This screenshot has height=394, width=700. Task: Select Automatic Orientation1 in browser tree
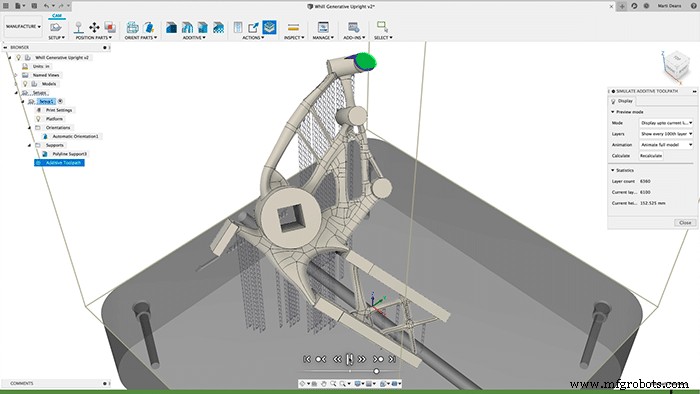pos(75,136)
